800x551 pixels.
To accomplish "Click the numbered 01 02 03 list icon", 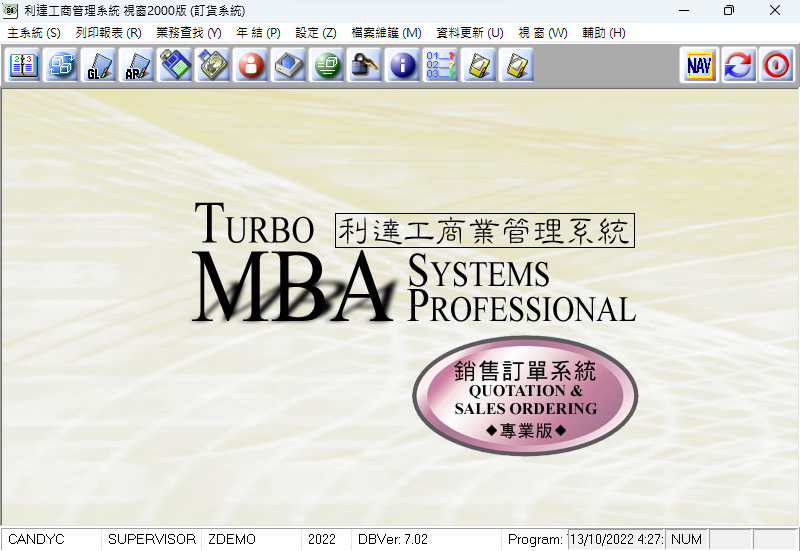I will pyautogui.click(x=440, y=65).
